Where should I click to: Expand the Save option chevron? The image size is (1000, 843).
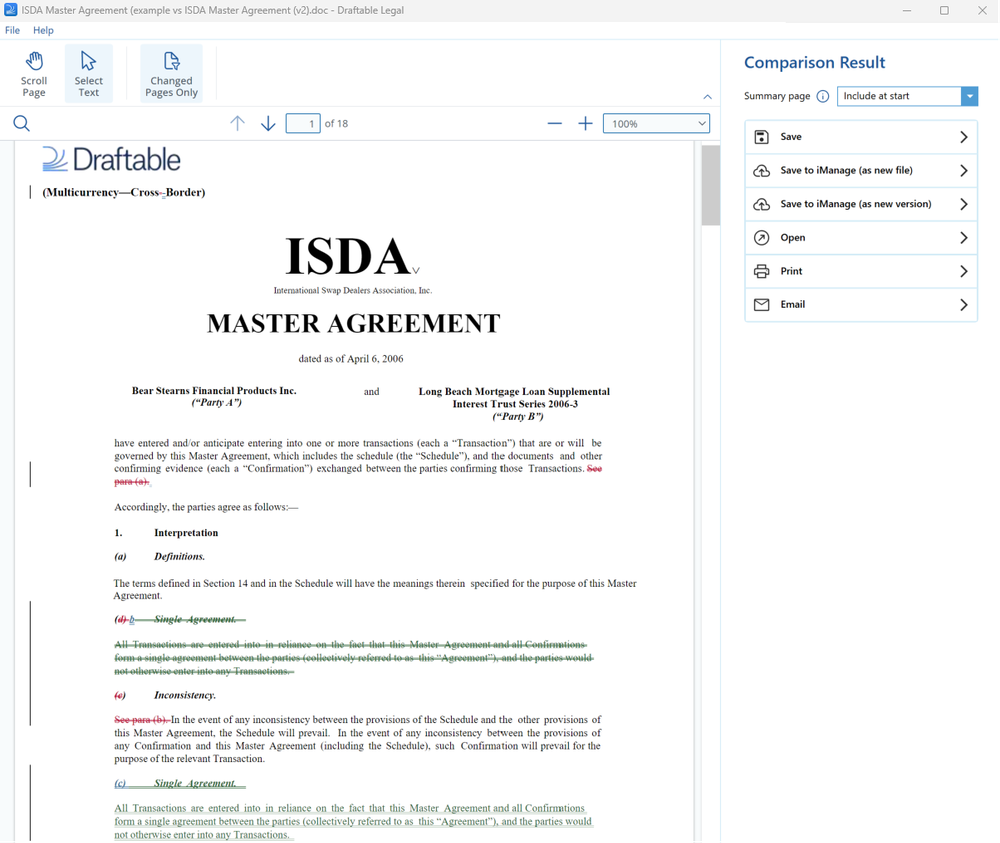click(x=964, y=137)
